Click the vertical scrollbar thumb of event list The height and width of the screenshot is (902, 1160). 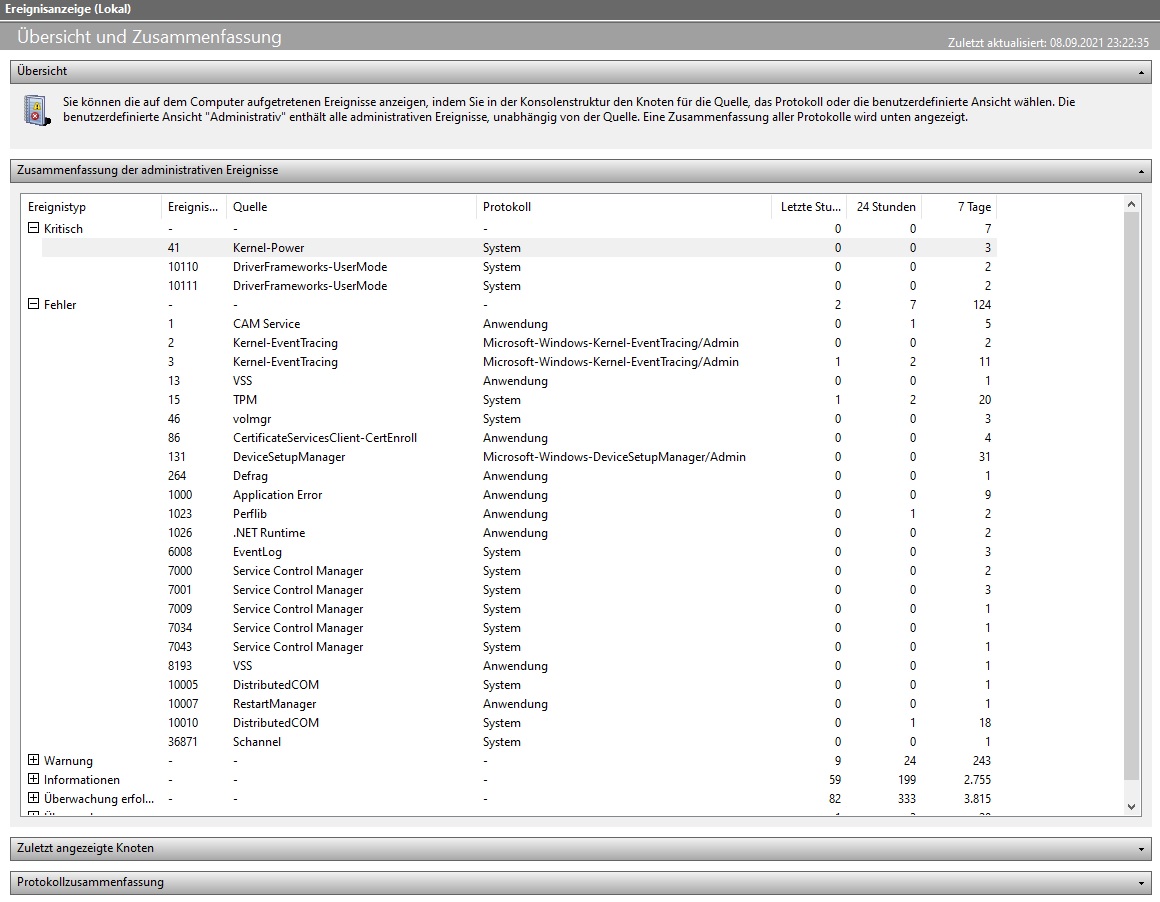click(1131, 496)
